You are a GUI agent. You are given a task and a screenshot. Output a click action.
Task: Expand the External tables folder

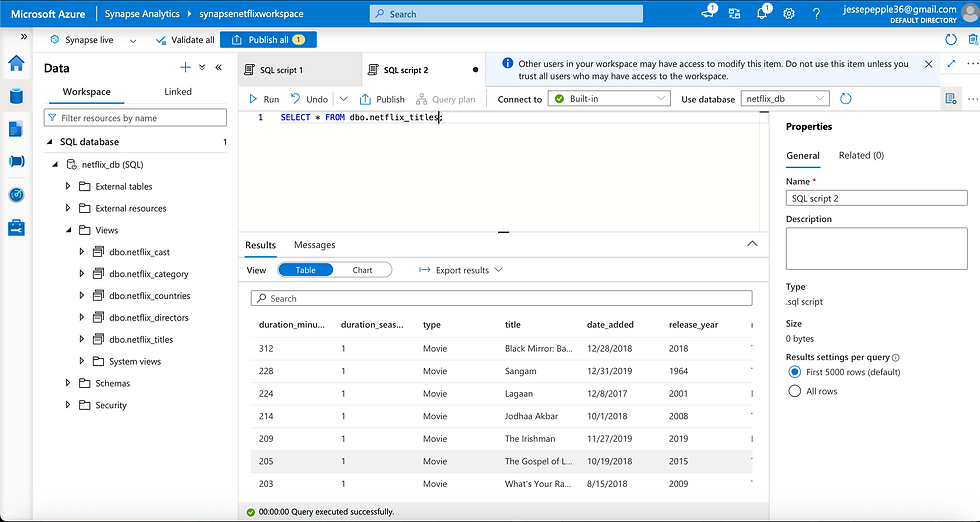tap(68, 186)
